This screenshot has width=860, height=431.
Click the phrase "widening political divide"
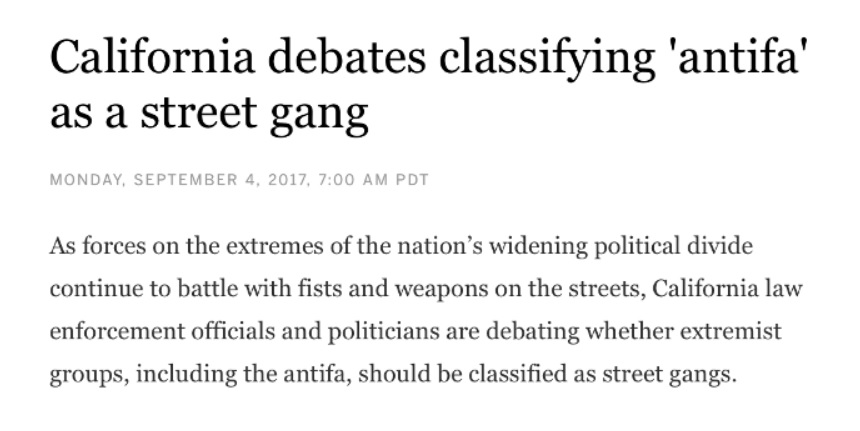[x=621, y=246]
